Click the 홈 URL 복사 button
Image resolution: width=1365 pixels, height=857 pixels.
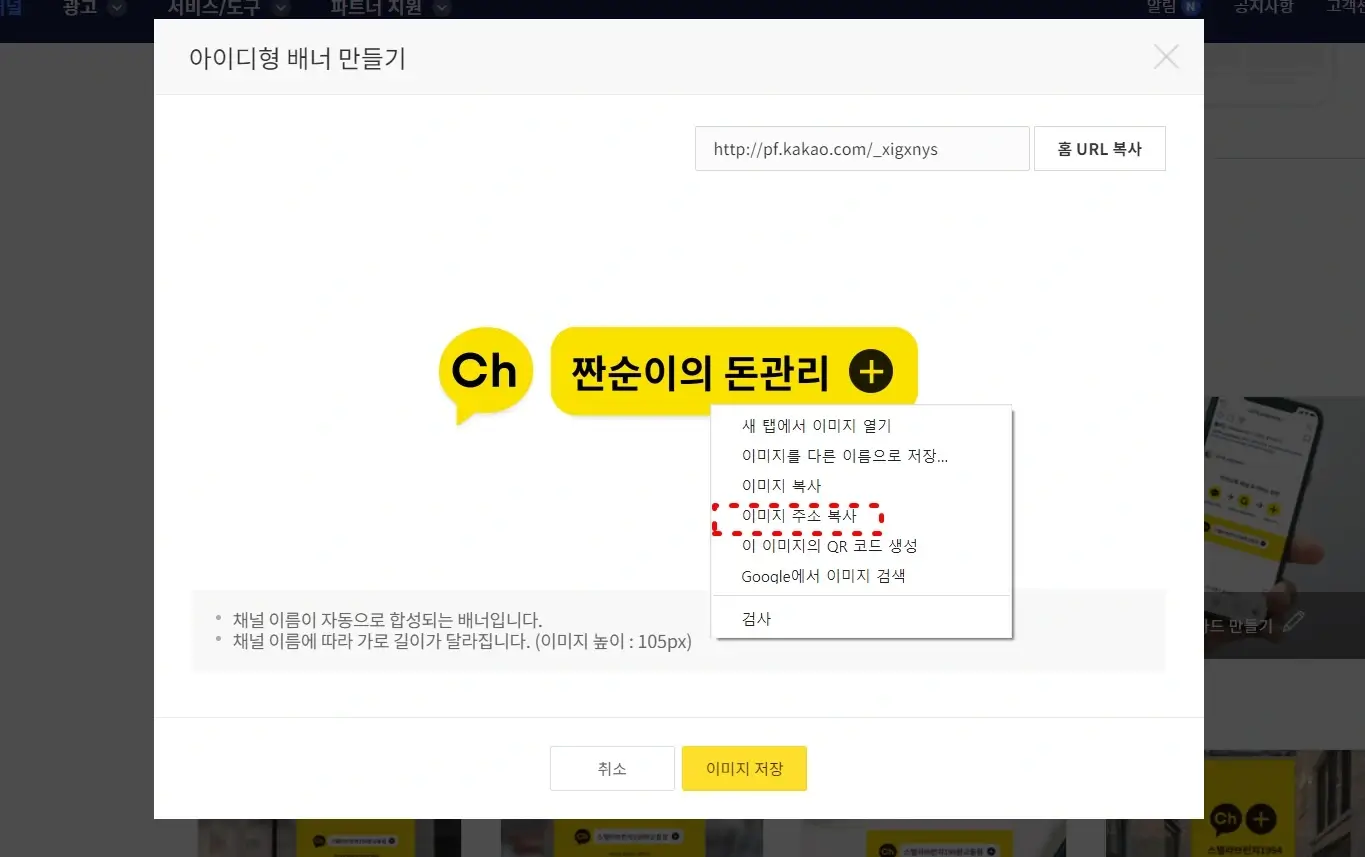pos(1100,149)
